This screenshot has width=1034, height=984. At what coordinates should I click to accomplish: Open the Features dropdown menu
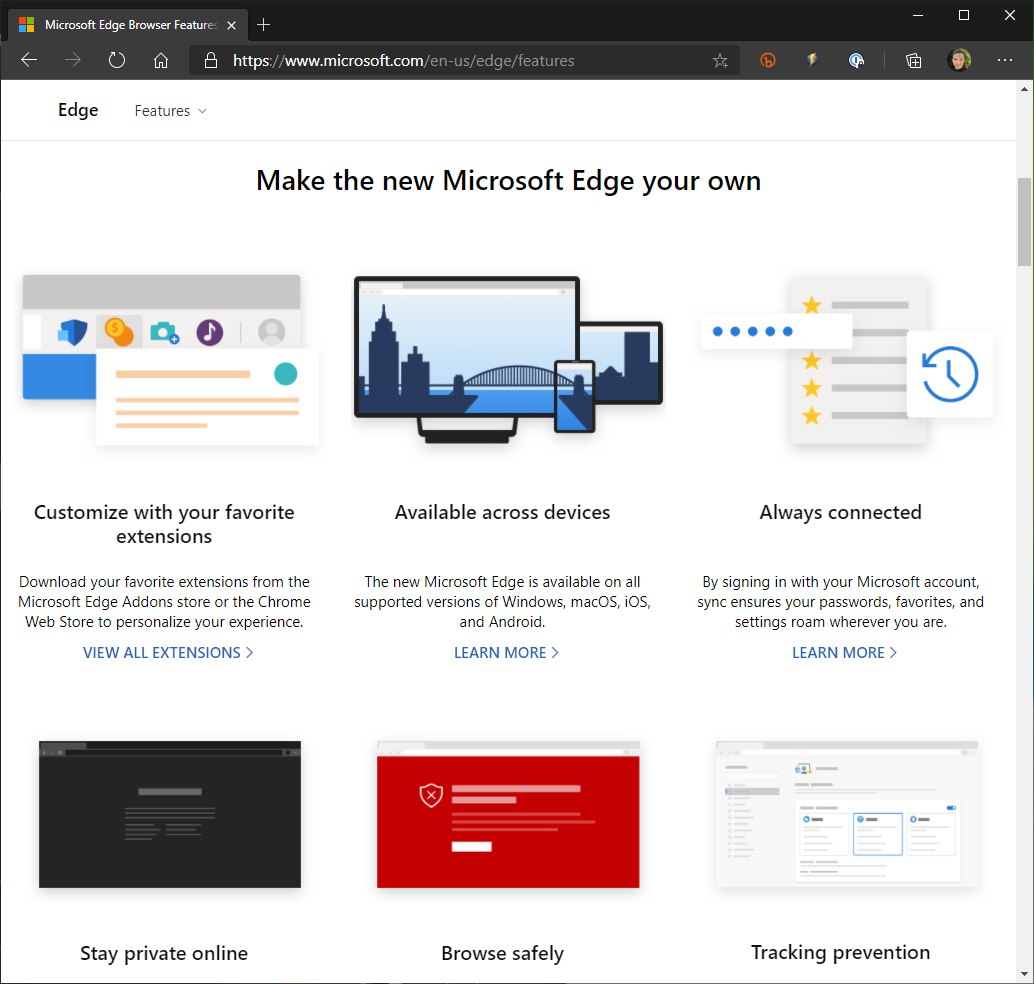(x=170, y=110)
